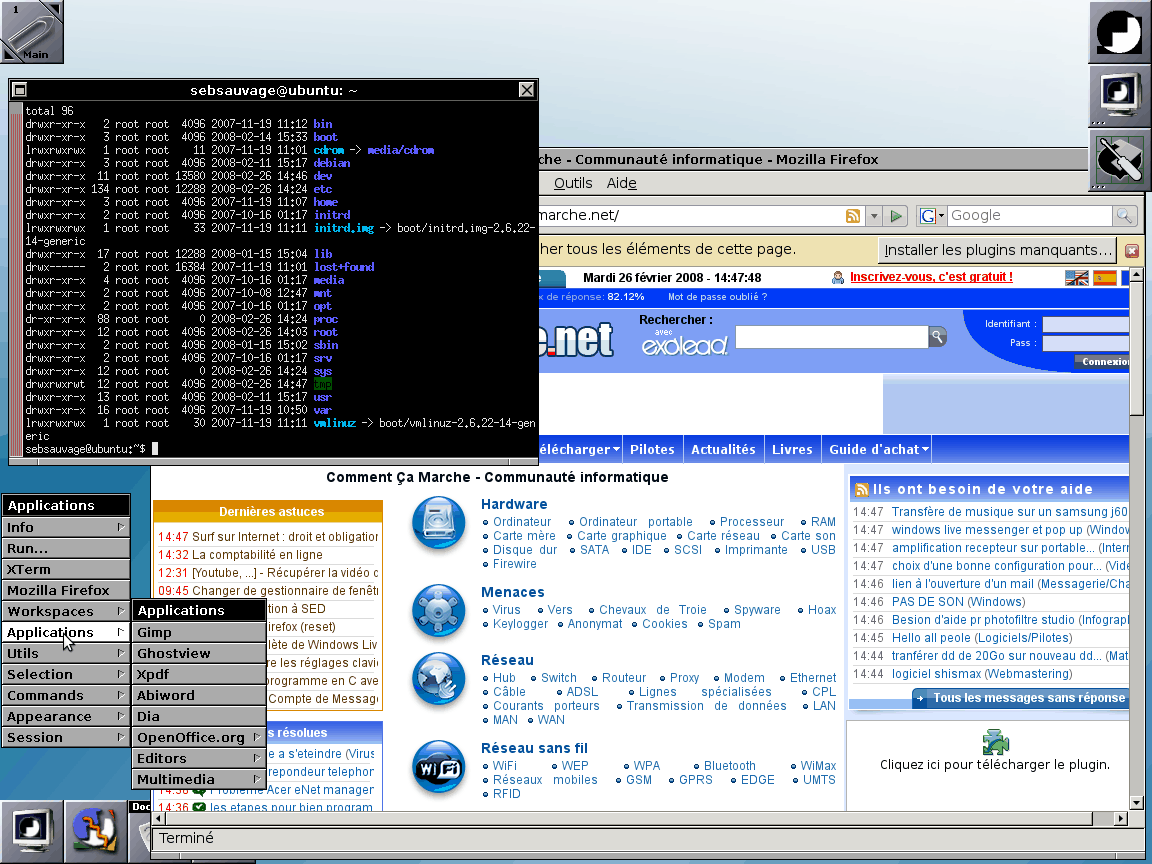Screen dimensions: 1152x864
Task: Click the Hardware category disk icon
Action: [x=439, y=523]
